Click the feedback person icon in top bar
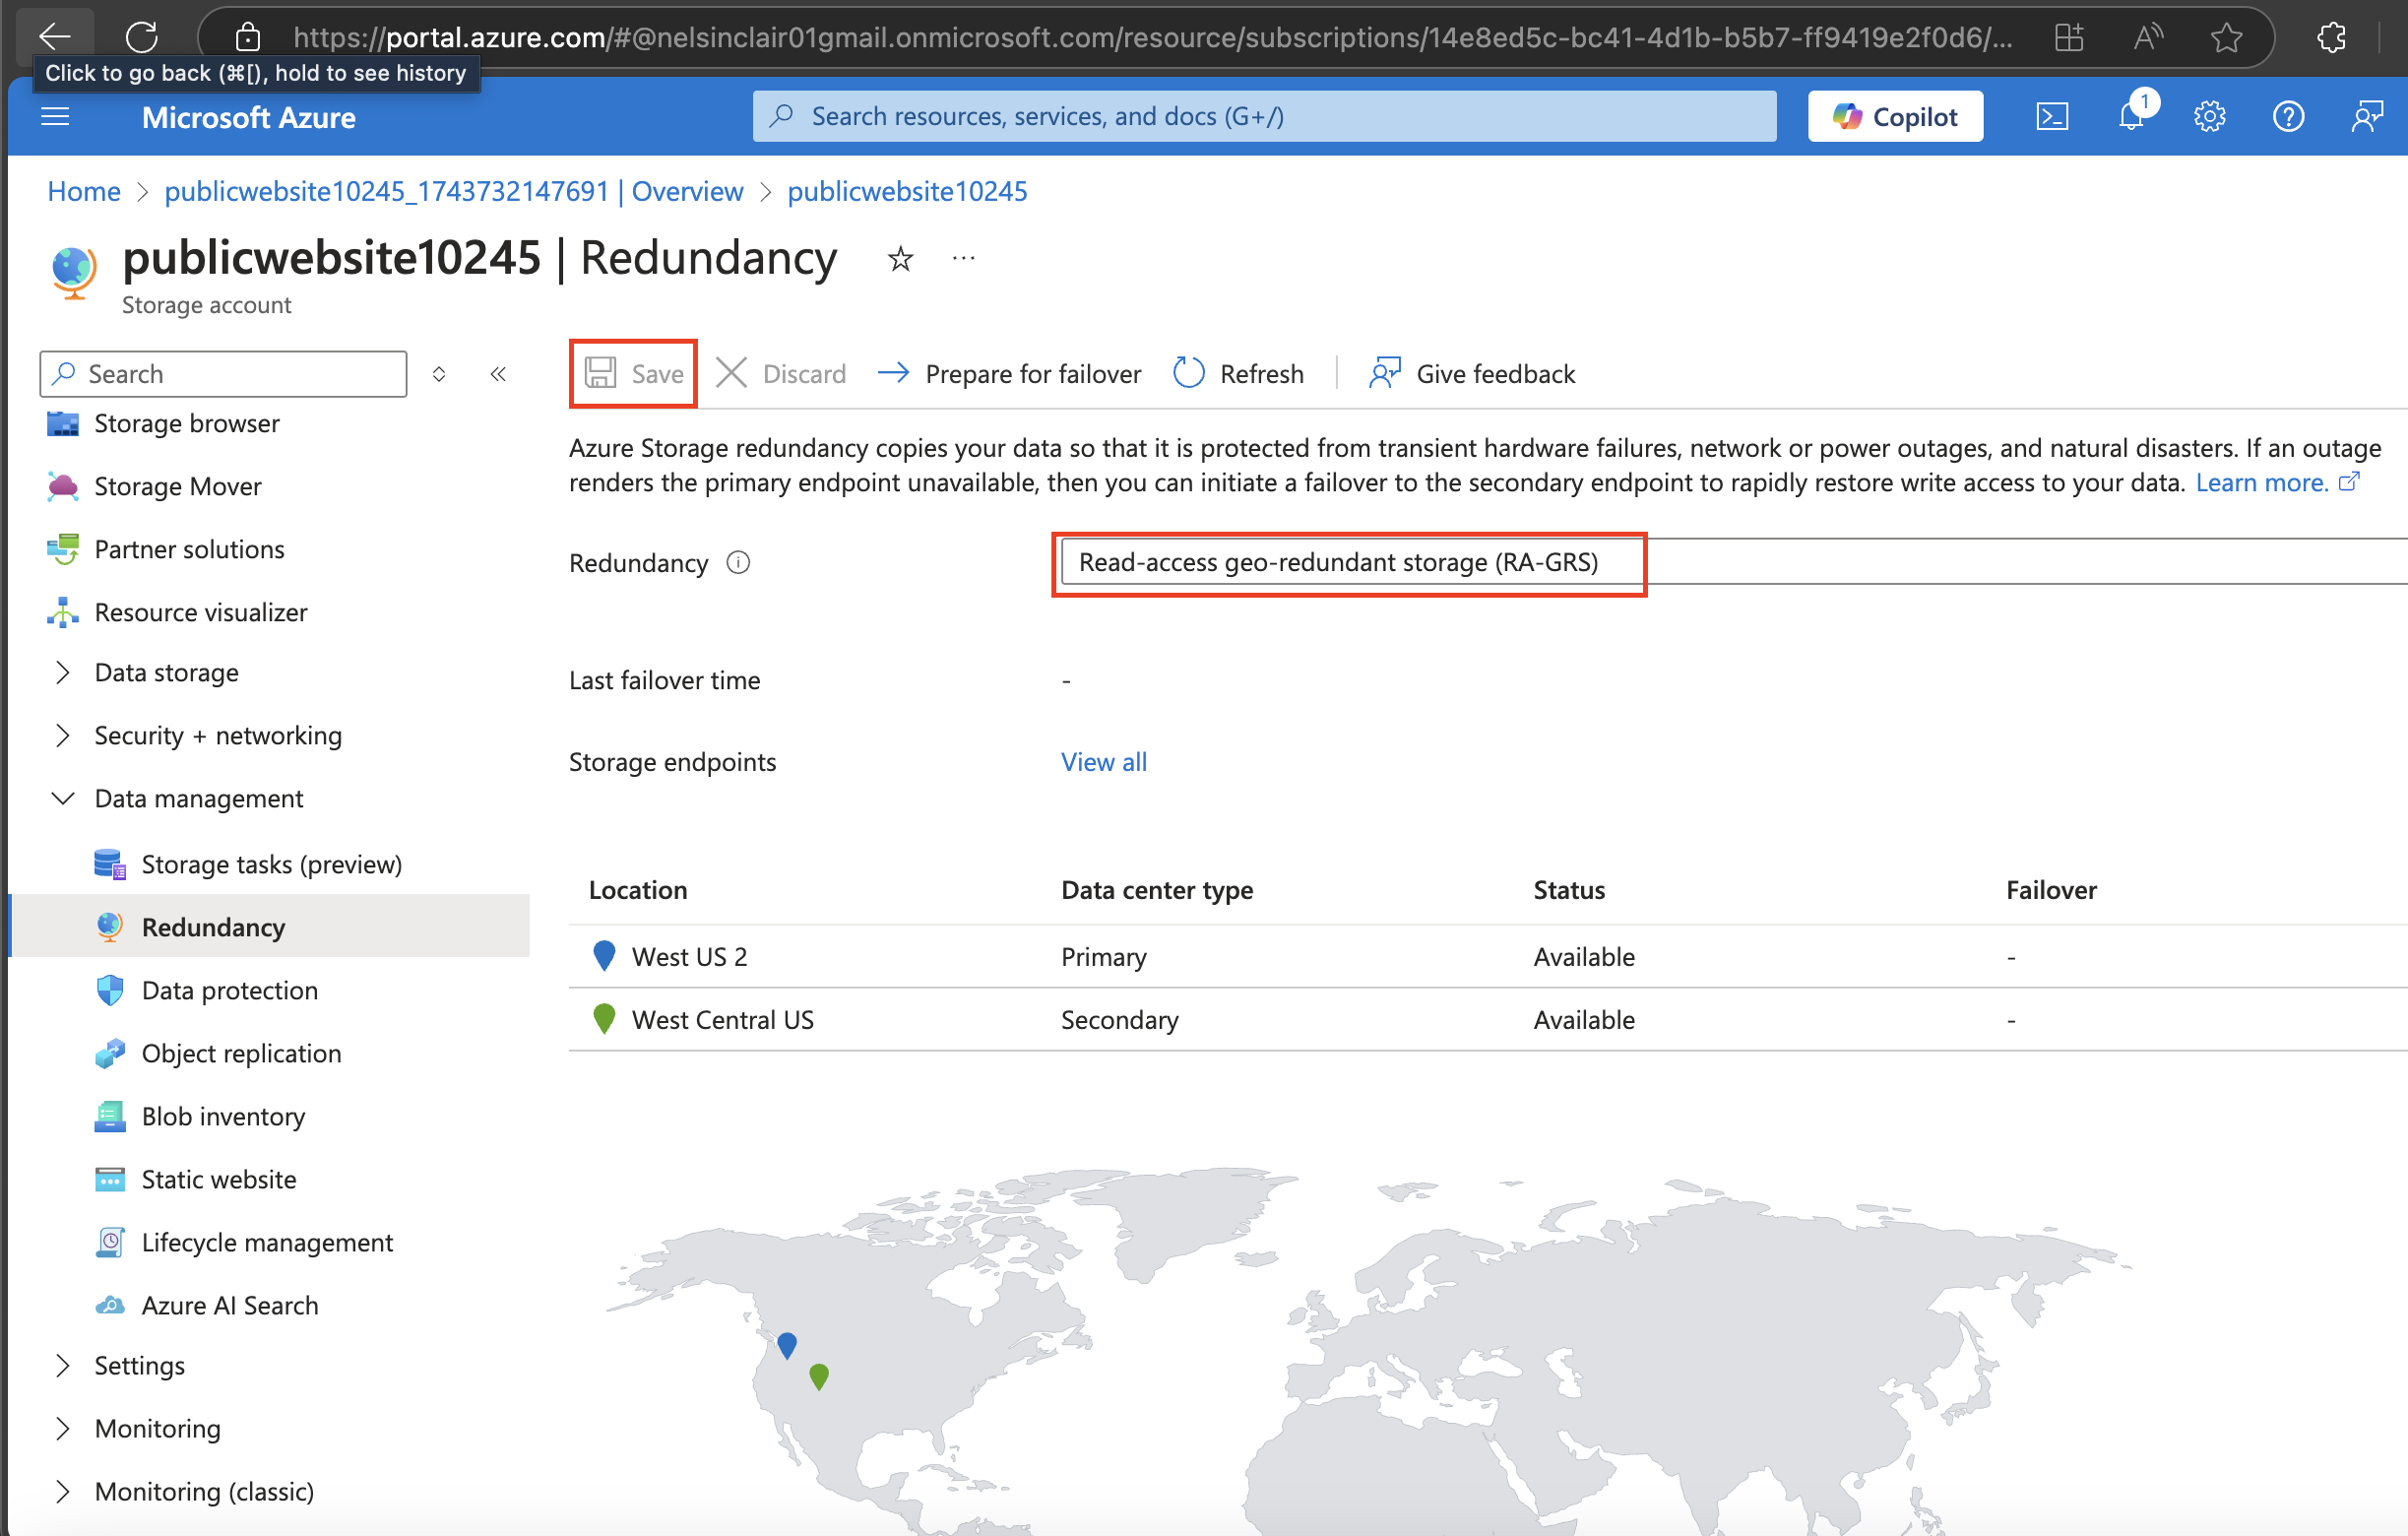The width and height of the screenshot is (2408, 1536). point(2367,117)
